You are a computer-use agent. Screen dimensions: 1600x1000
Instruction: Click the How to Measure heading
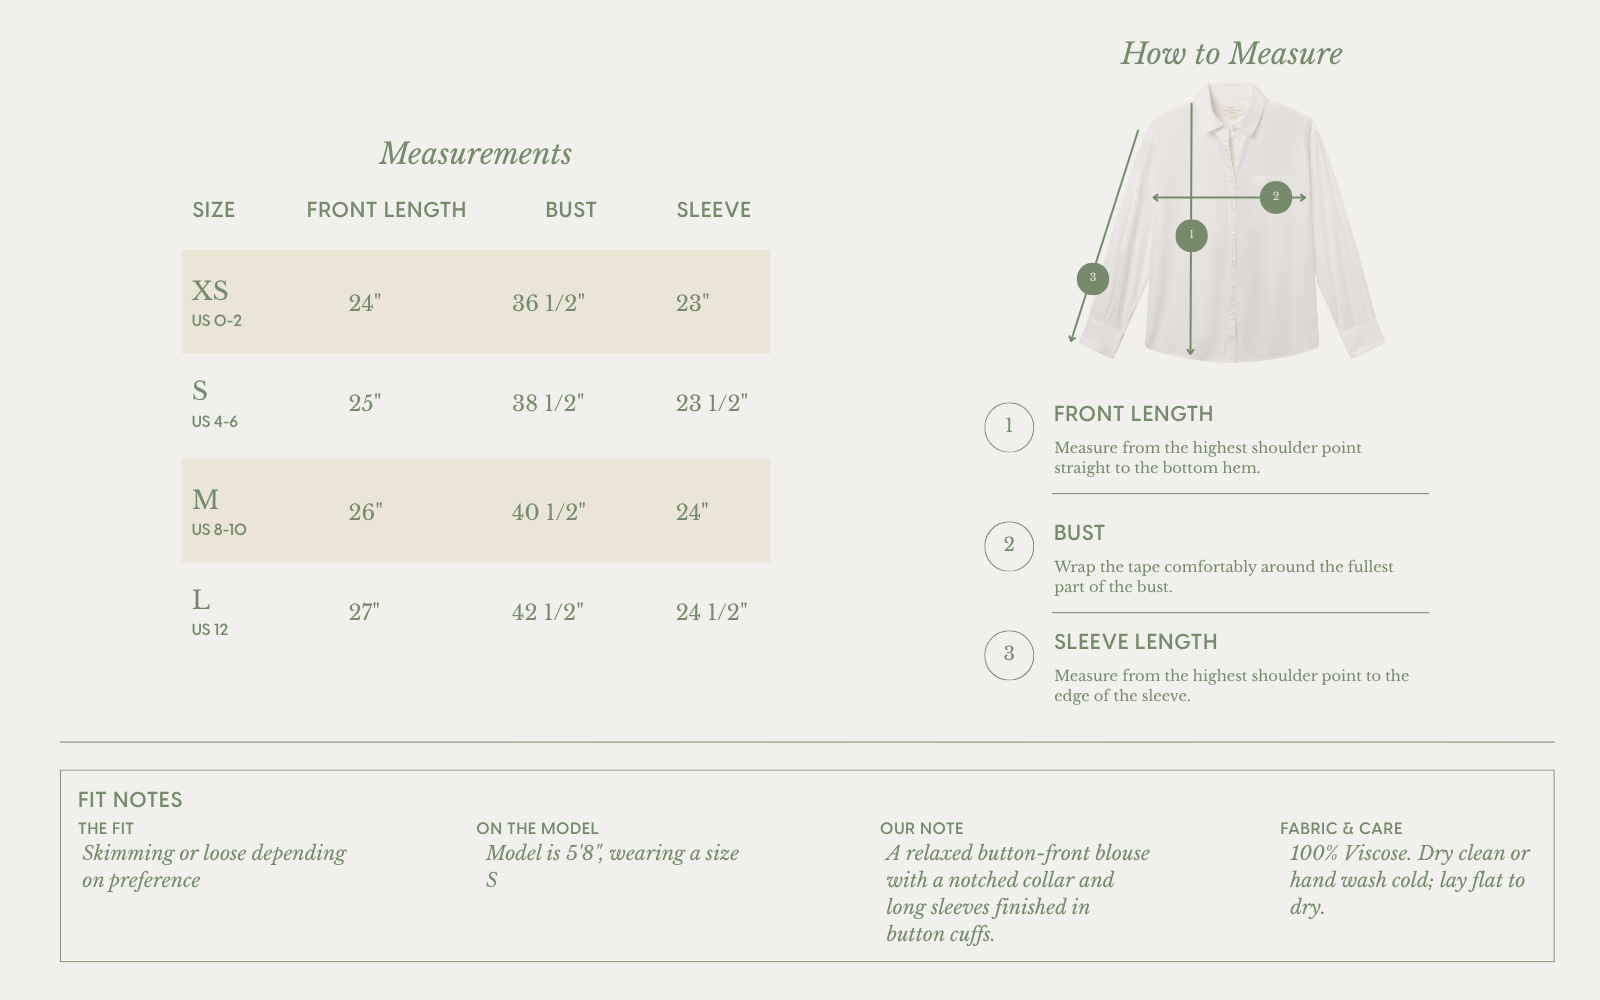pos(1232,54)
